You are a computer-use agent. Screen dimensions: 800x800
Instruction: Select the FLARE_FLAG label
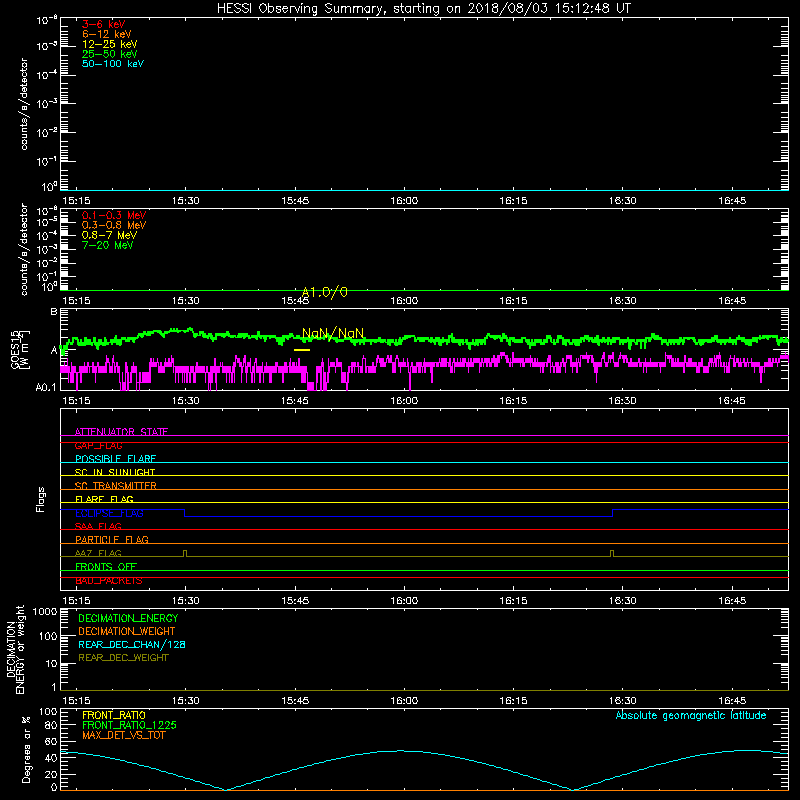point(104,499)
